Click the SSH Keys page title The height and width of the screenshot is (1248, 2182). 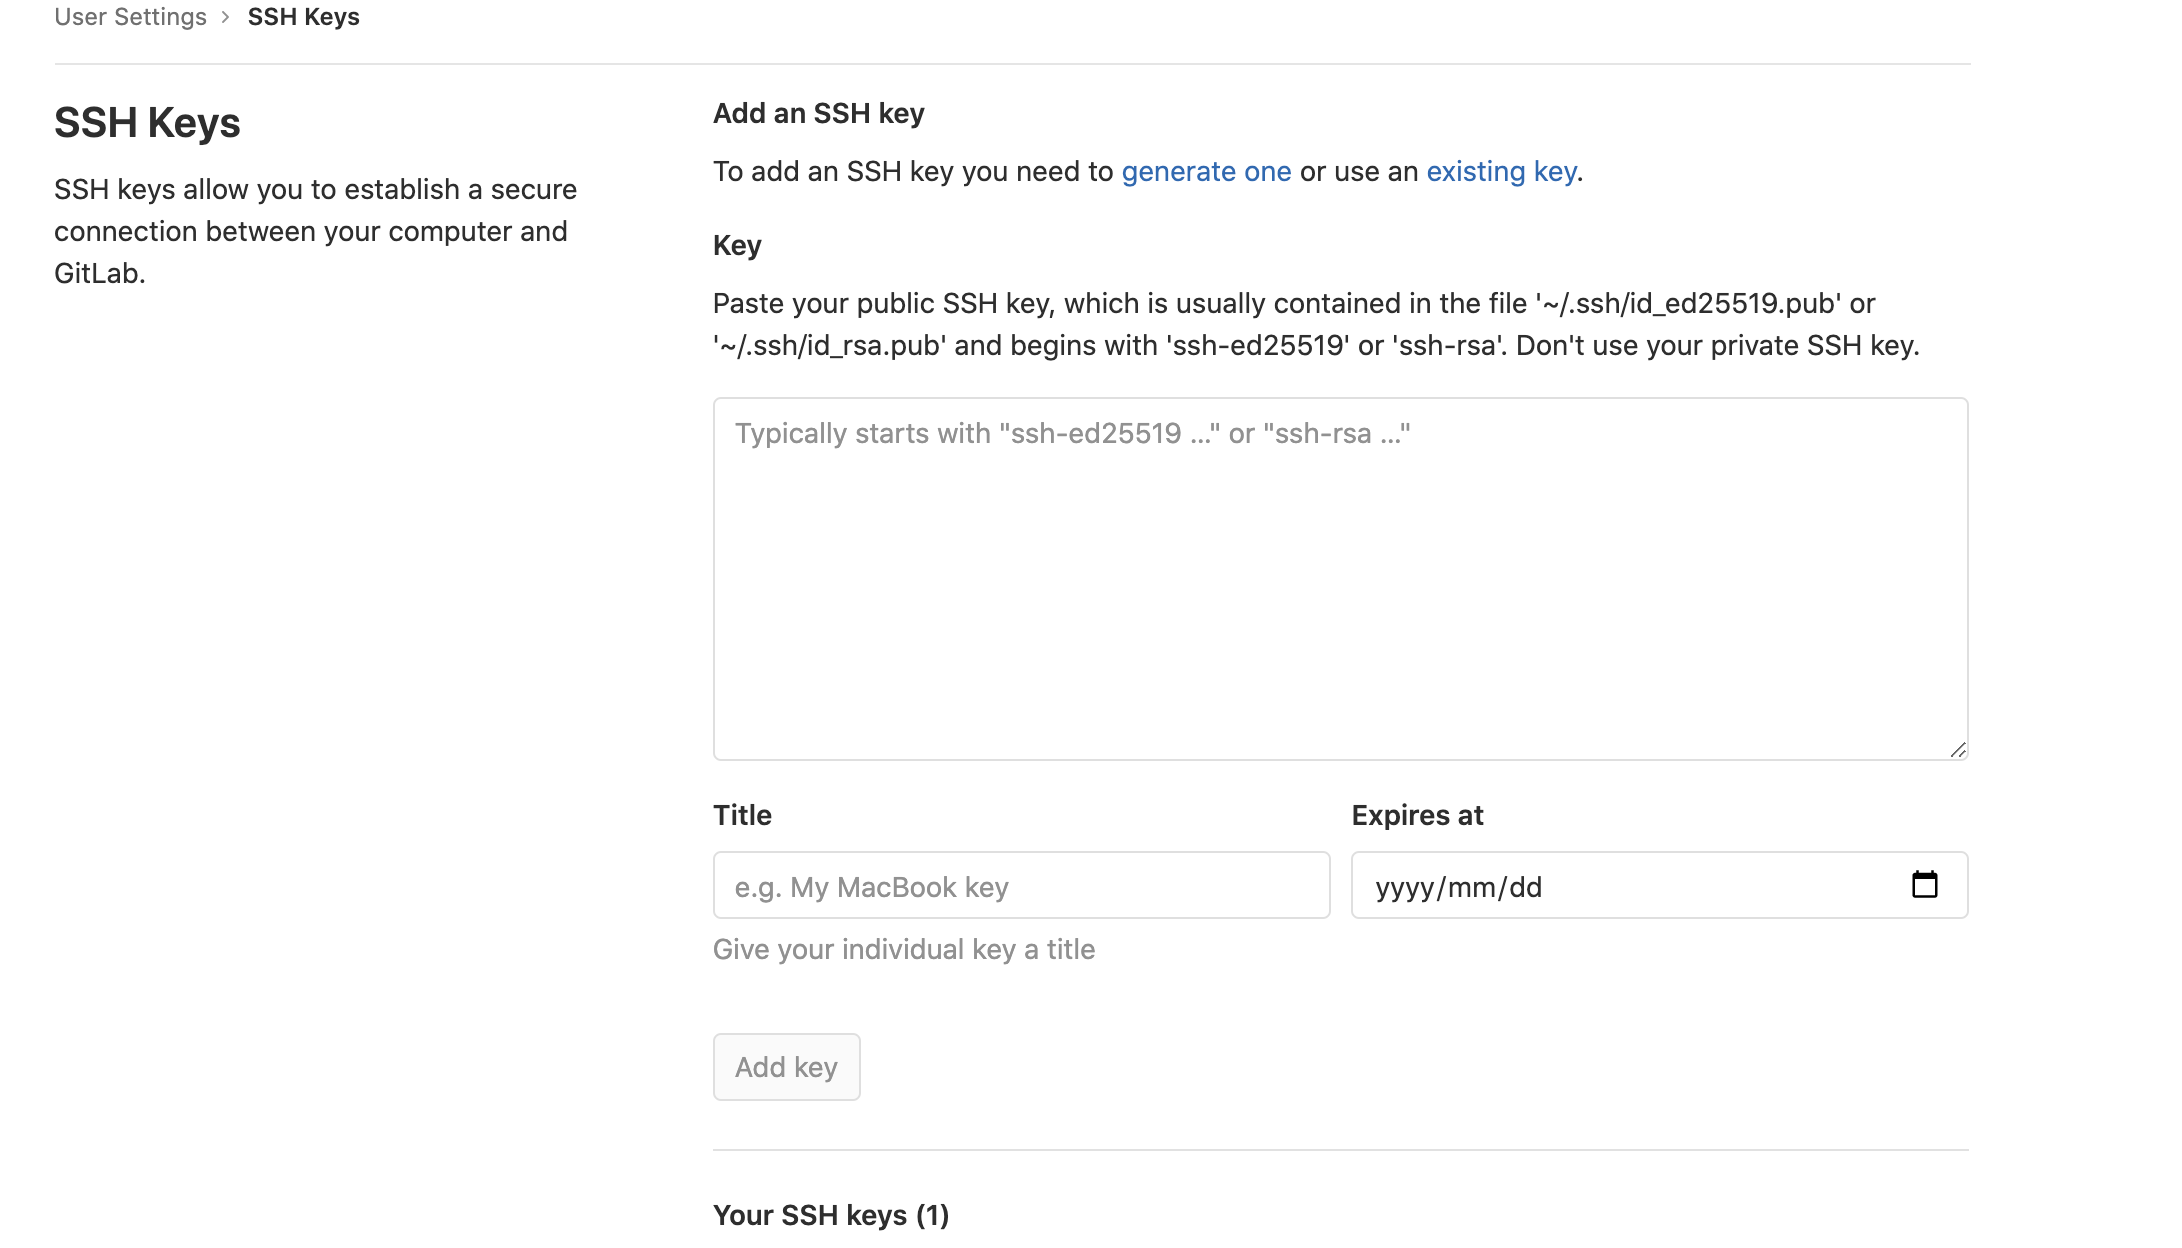point(147,123)
